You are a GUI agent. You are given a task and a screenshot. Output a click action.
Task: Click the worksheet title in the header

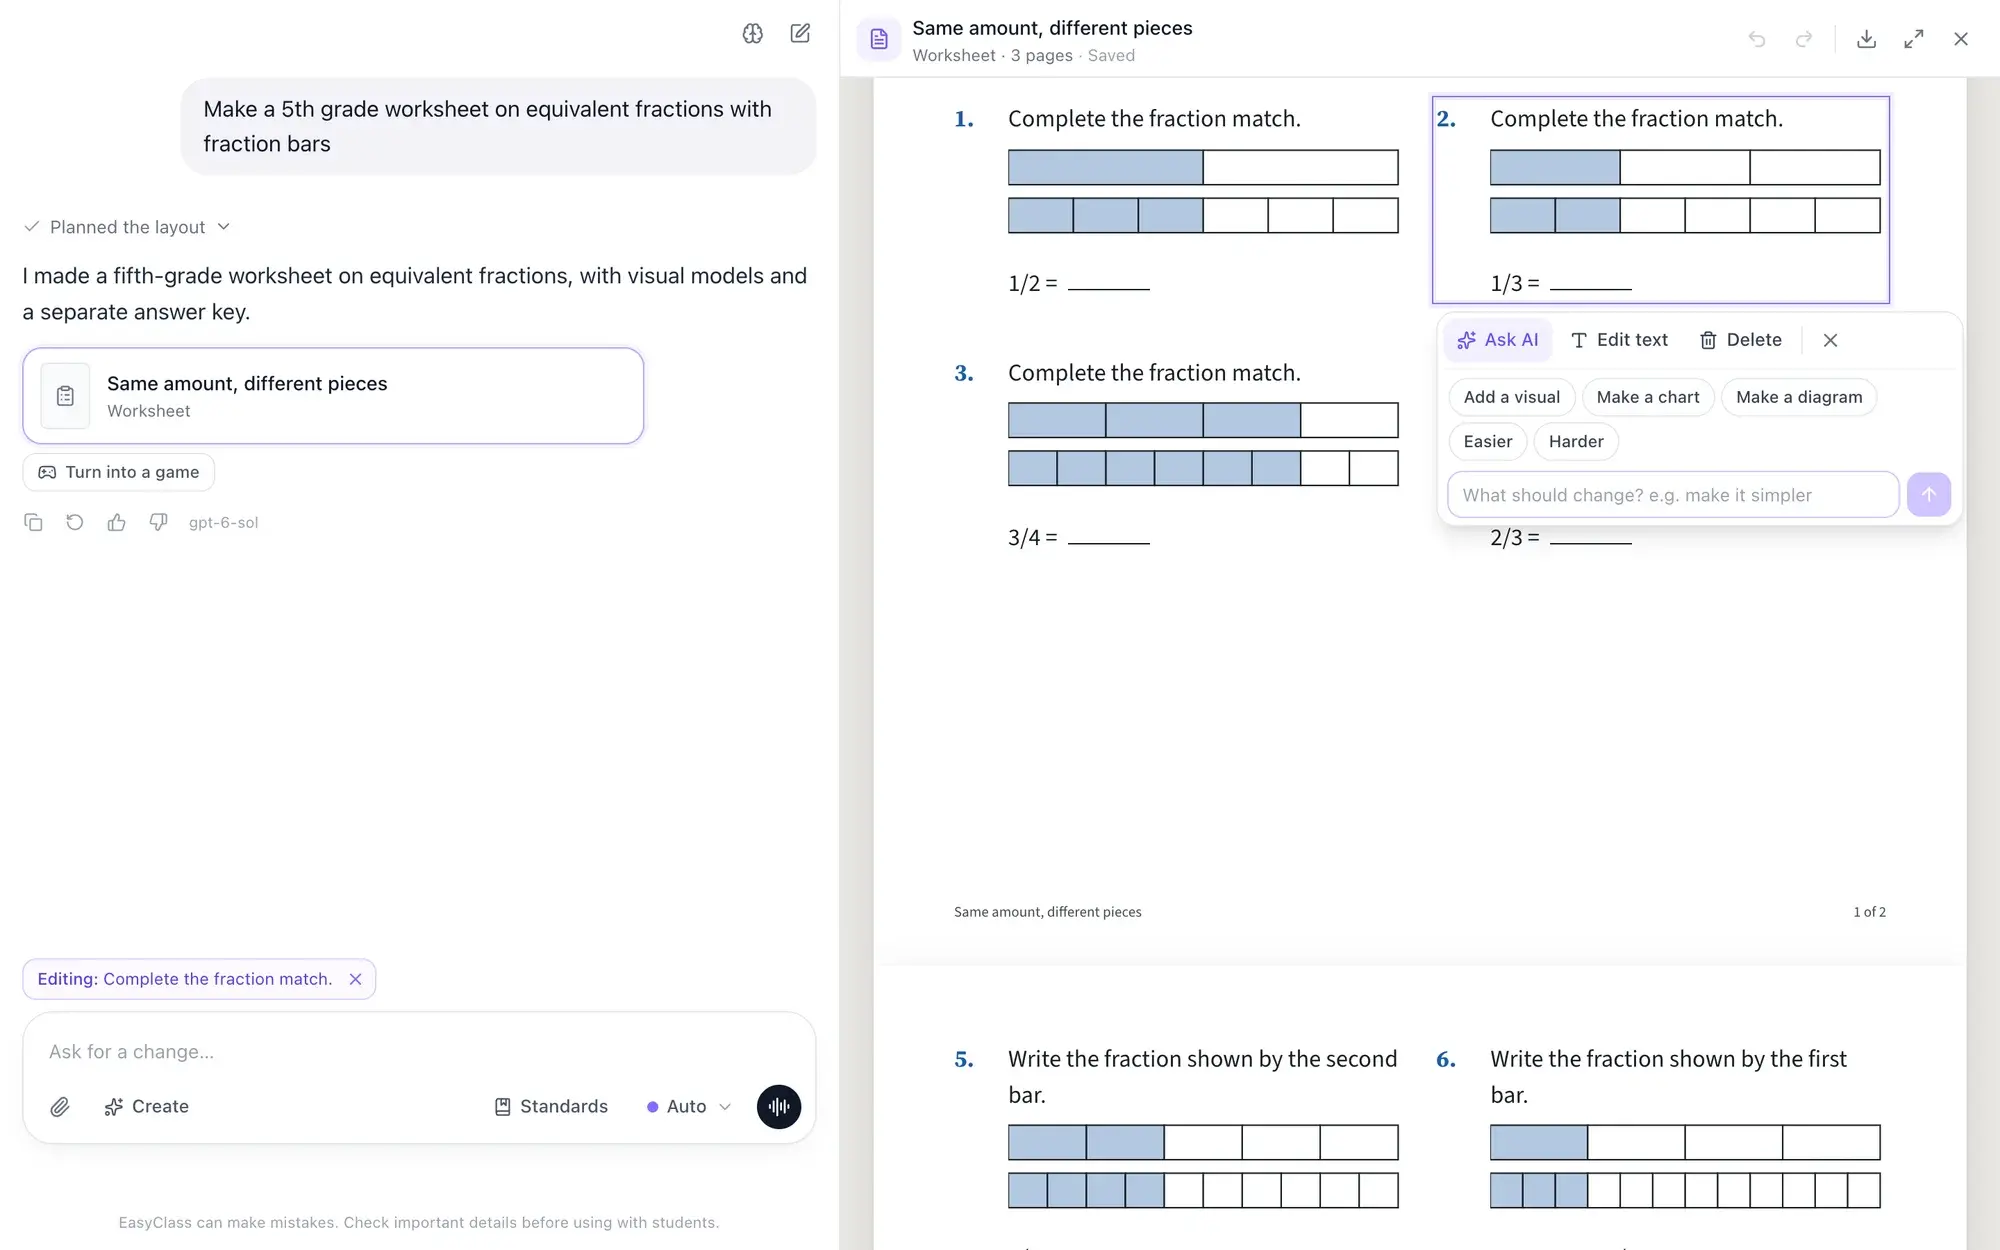coord(1052,28)
